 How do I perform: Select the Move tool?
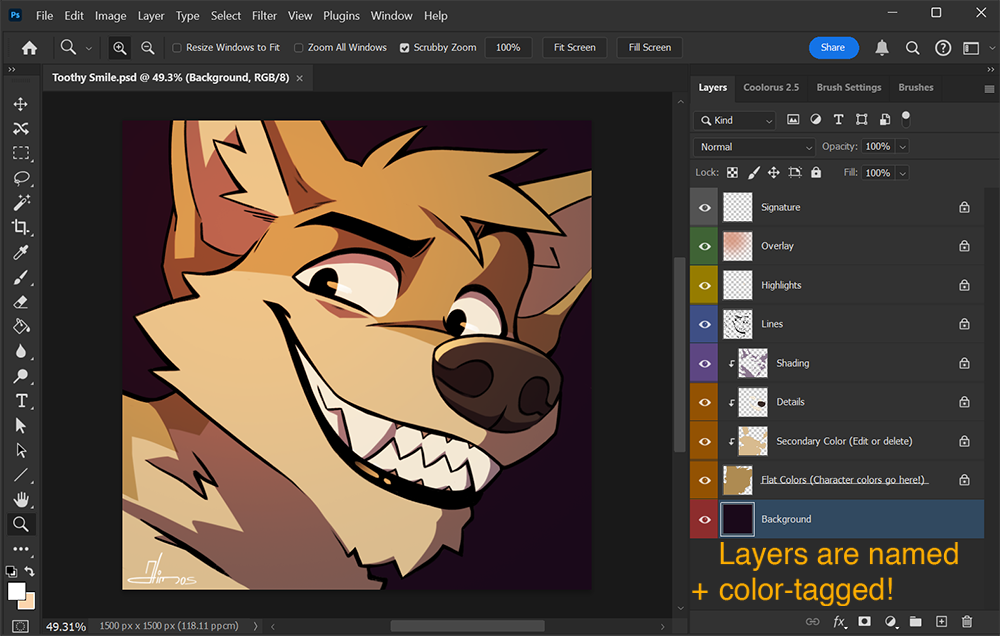pos(20,104)
